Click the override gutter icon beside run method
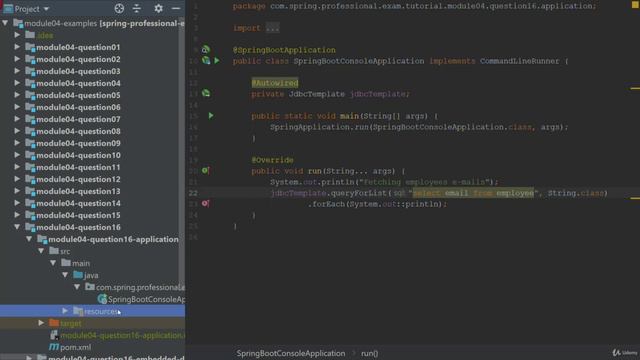Screen dimensions: 640x360 (206, 171)
